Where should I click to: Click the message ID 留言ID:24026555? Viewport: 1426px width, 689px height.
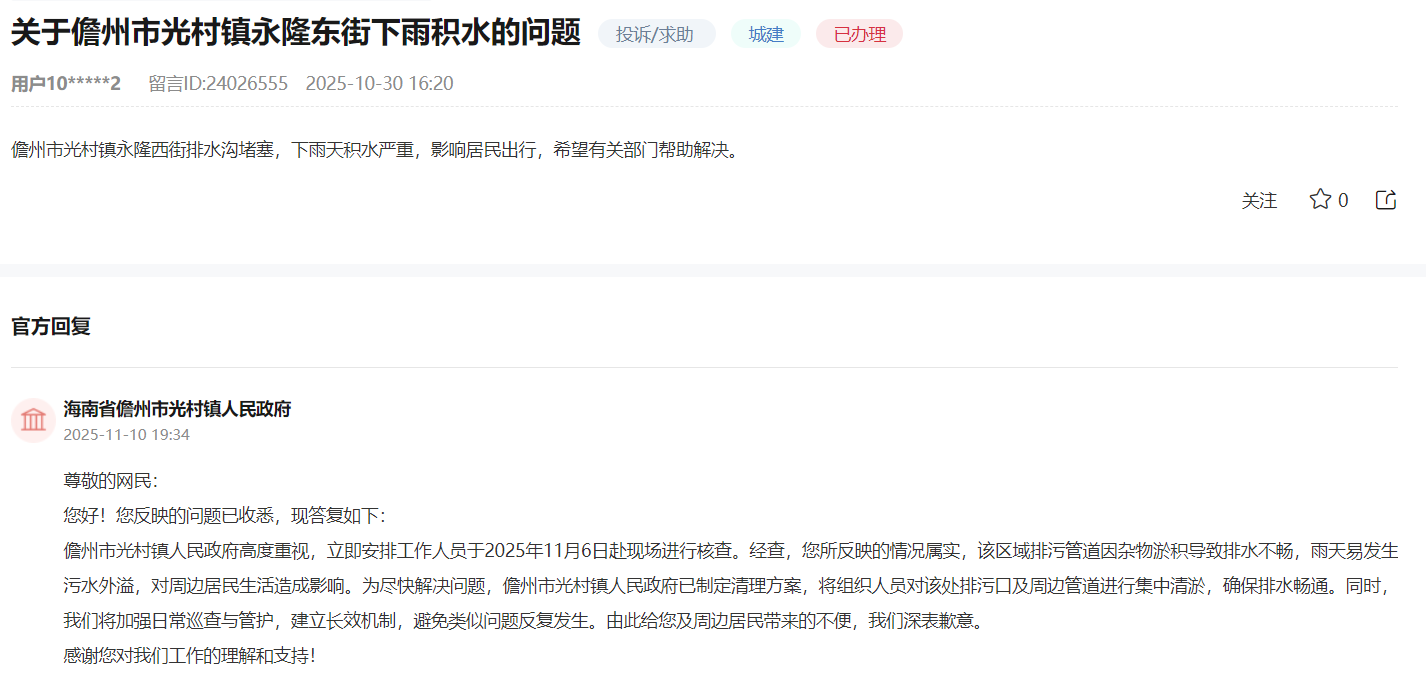[217, 83]
